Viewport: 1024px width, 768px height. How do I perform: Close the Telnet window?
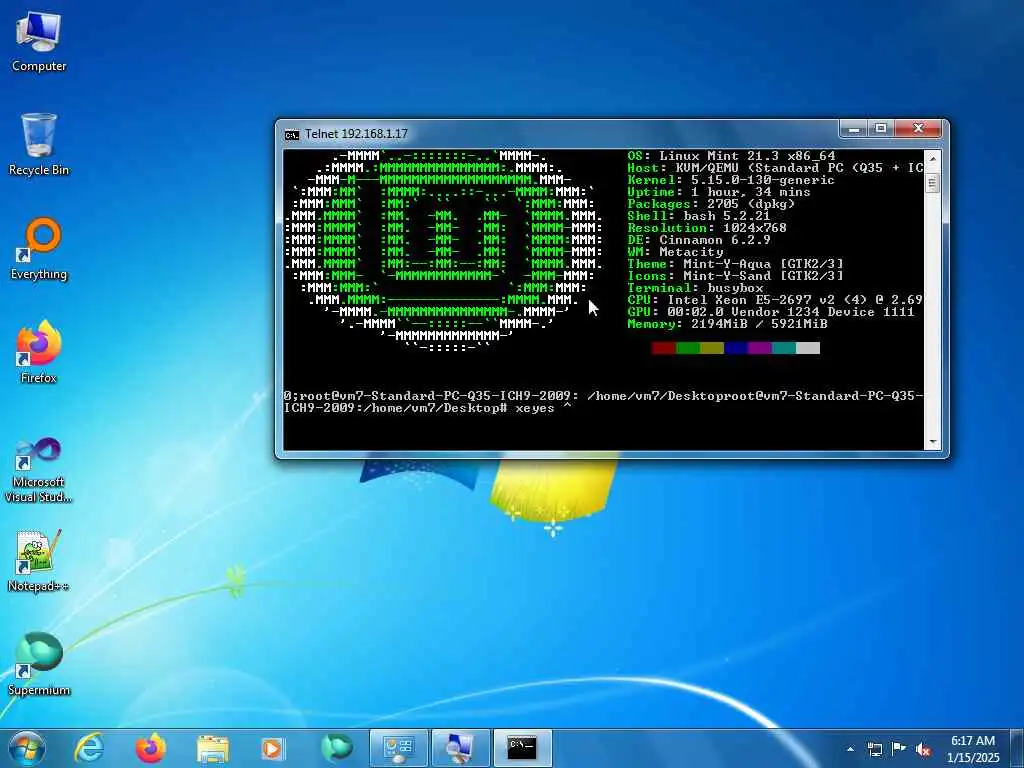918,129
